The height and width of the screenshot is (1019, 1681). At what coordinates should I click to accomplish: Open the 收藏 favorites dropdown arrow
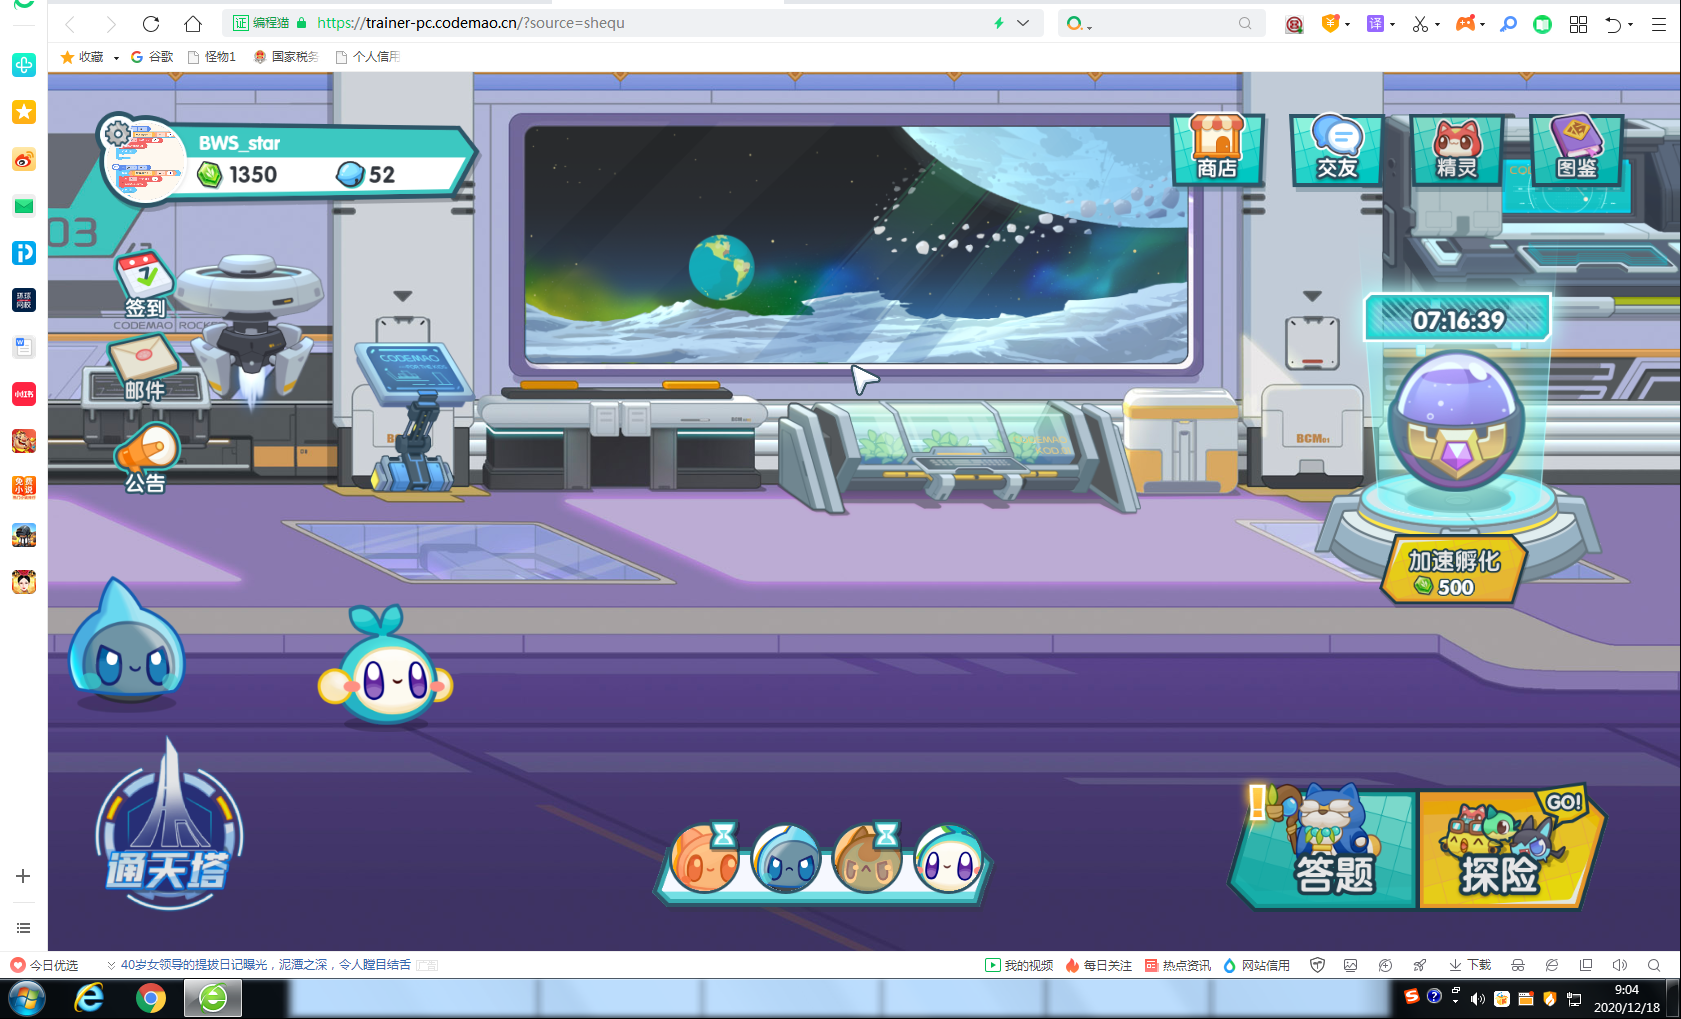click(116, 58)
